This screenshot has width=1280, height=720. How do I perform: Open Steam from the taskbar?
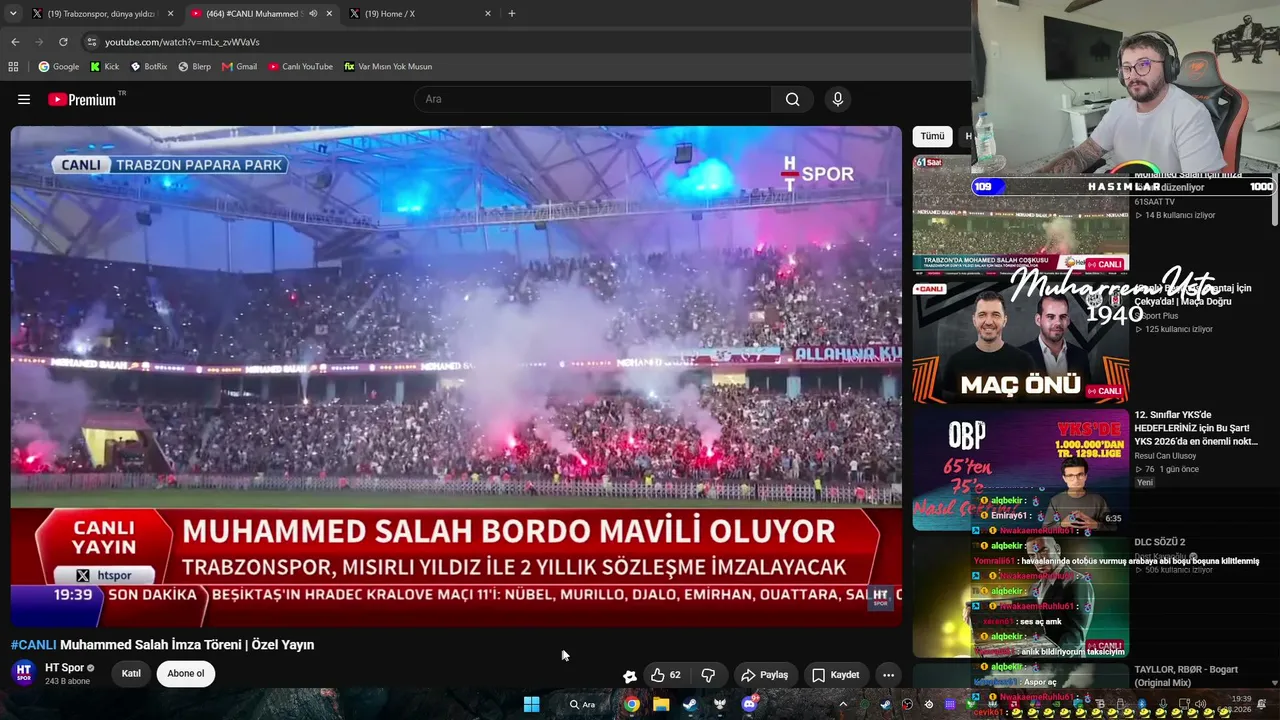pos(690,704)
